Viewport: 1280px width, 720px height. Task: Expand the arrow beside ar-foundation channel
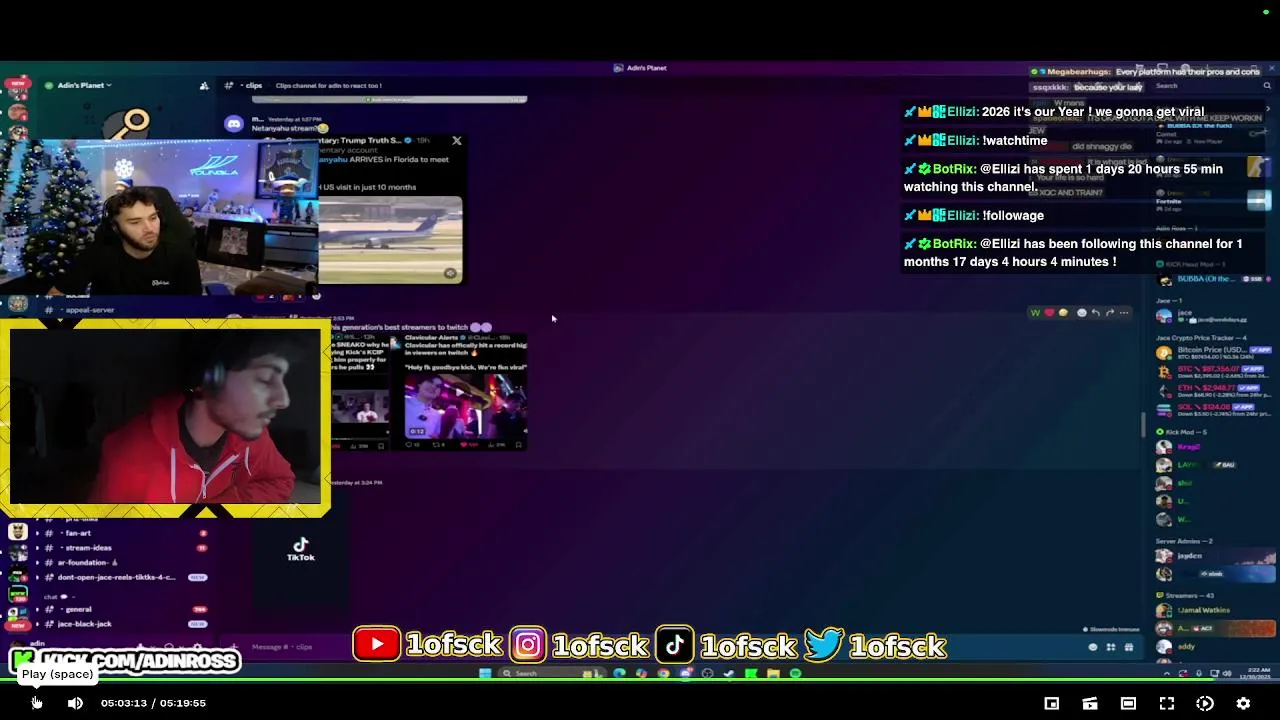pyautogui.click(x=37, y=562)
